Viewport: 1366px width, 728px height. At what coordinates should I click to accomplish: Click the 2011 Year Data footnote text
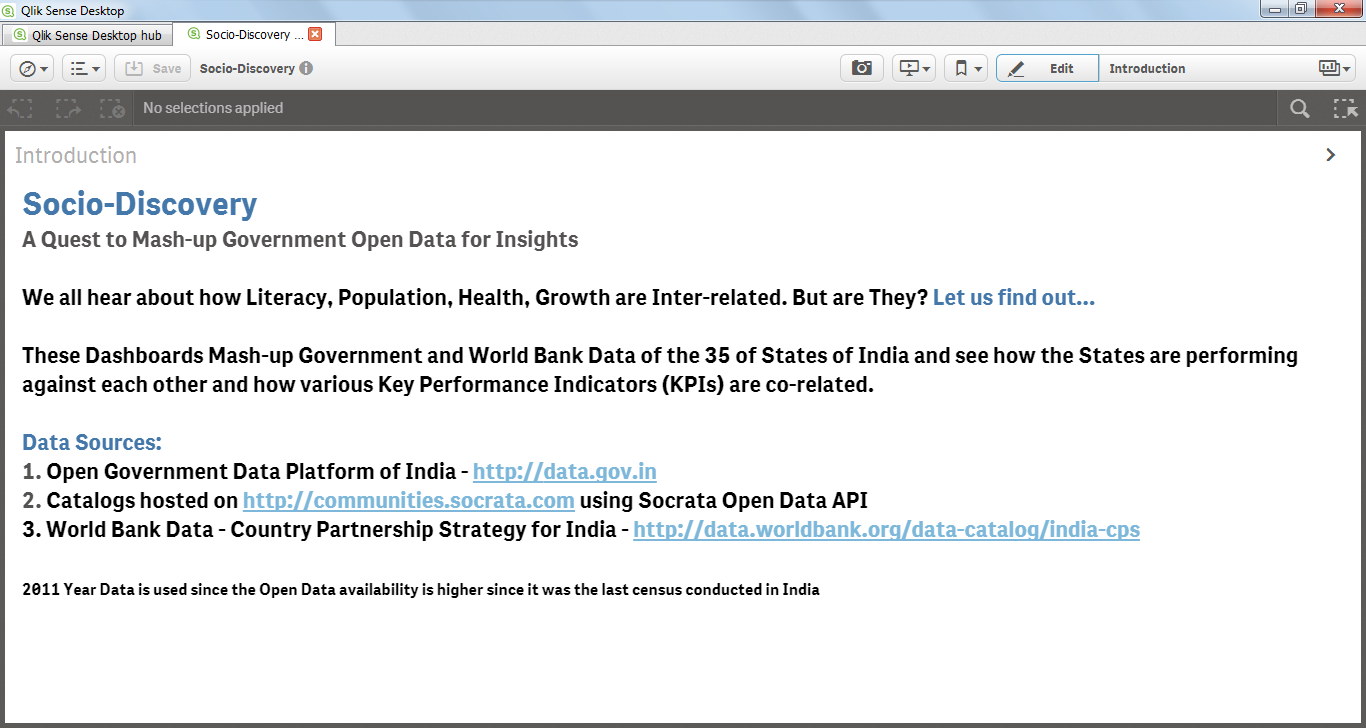[x=421, y=590]
